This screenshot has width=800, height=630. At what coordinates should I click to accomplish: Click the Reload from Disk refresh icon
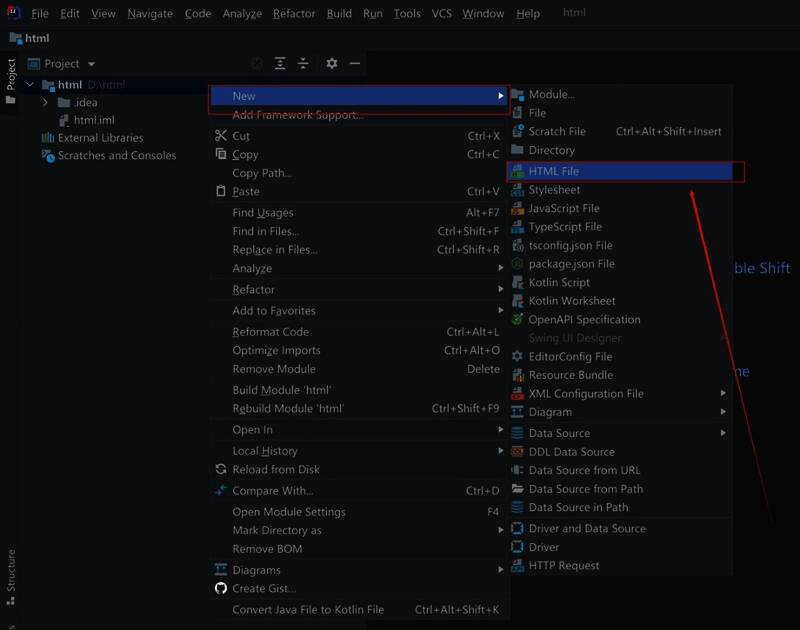click(x=221, y=469)
